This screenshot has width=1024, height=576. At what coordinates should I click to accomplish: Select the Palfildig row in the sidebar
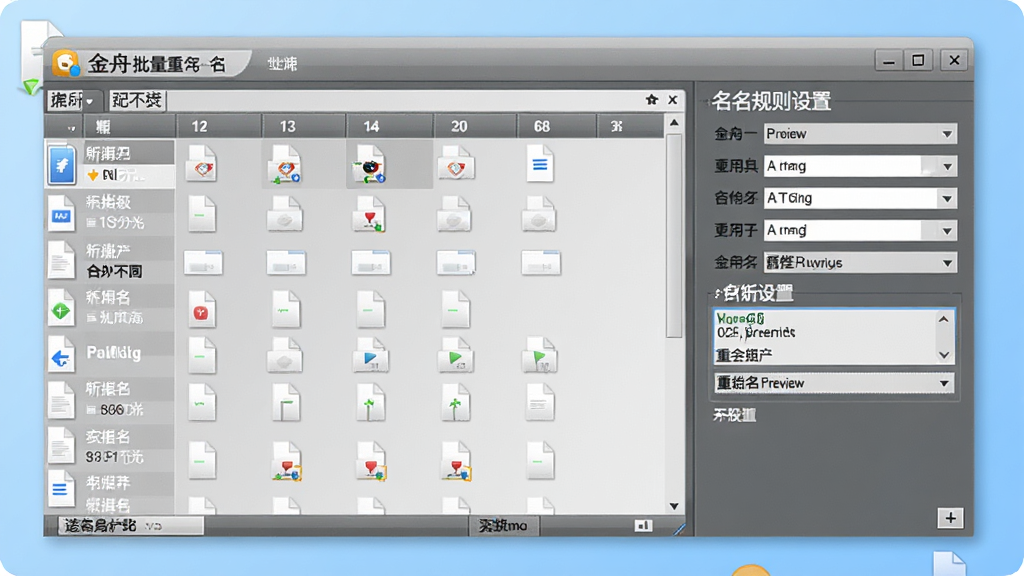point(111,356)
